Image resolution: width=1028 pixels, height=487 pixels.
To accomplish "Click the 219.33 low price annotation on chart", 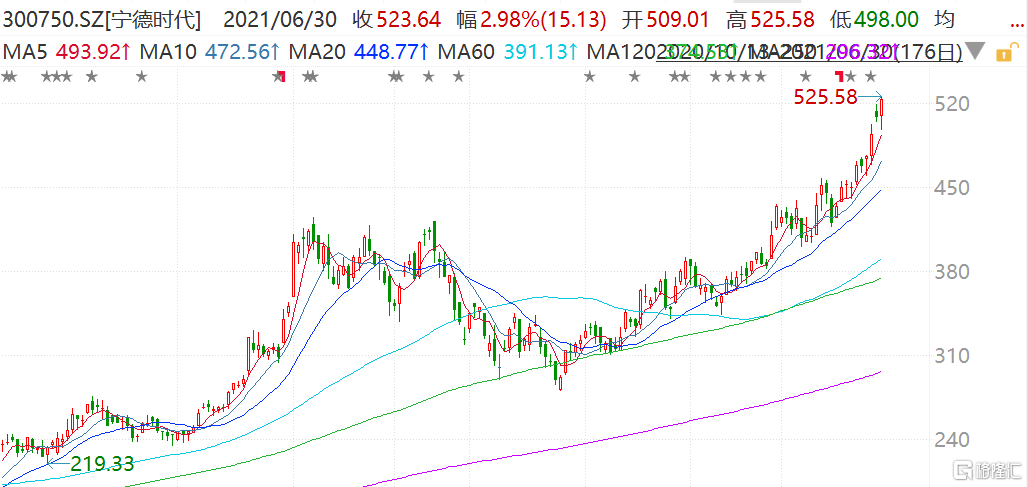I will [x=102, y=463].
